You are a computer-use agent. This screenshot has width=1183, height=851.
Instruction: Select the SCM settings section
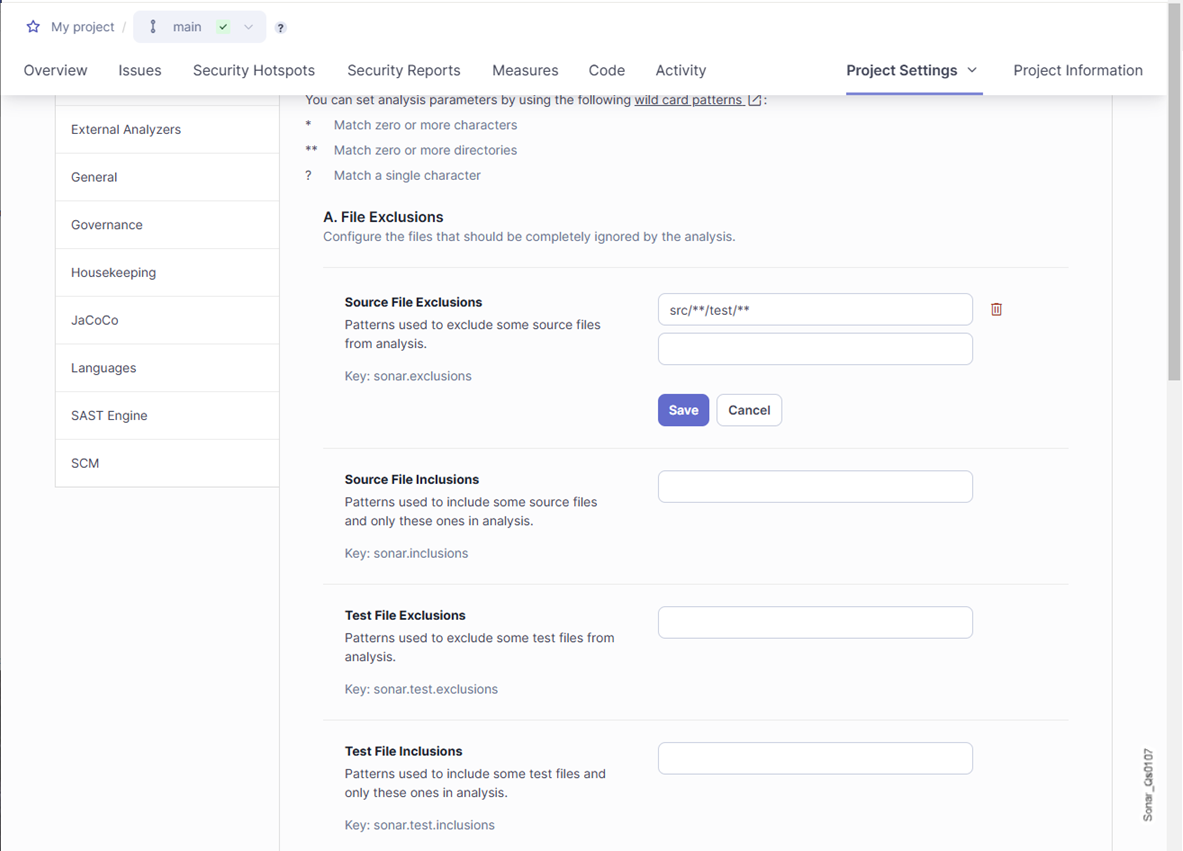[84, 463]
